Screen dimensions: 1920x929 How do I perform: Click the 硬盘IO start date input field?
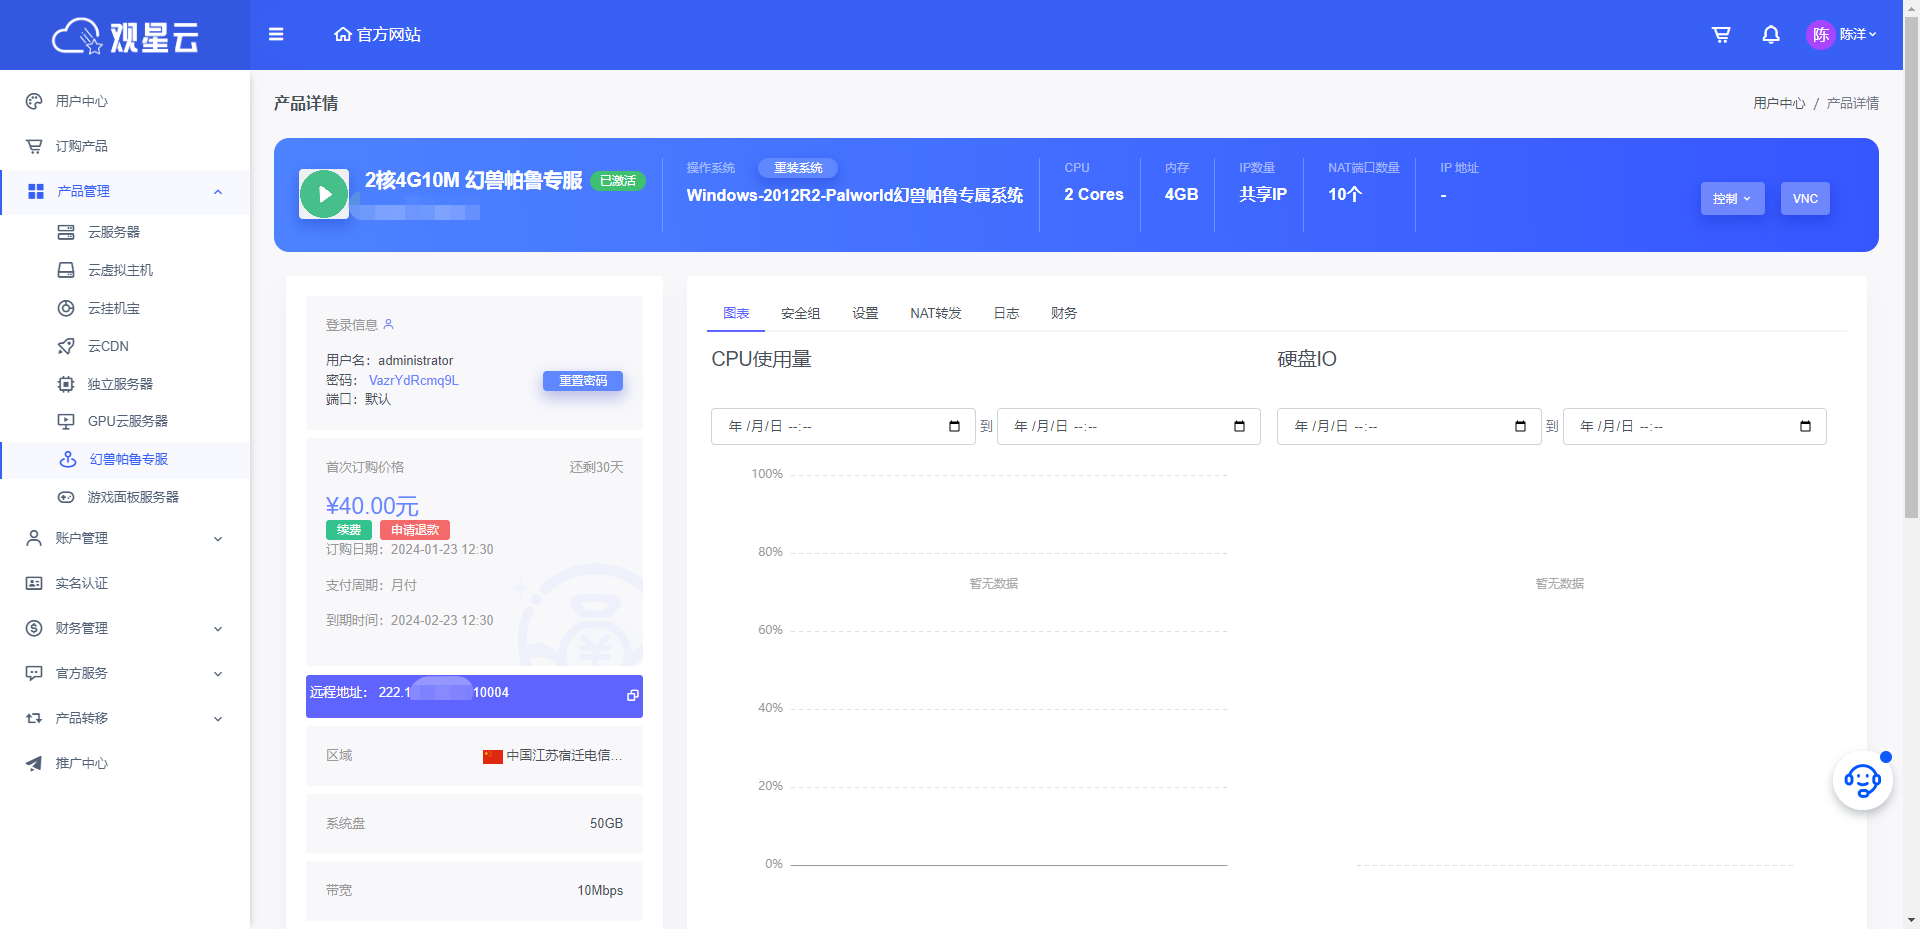tap(1400, 427)
